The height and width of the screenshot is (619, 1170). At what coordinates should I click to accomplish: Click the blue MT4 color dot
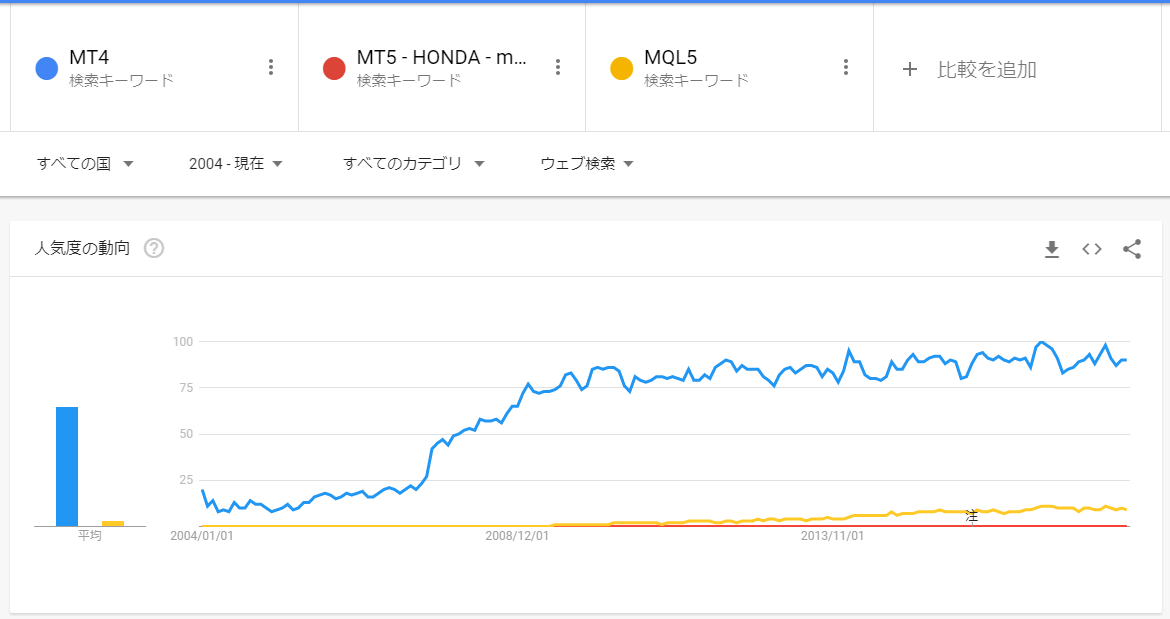pos(47,68)
